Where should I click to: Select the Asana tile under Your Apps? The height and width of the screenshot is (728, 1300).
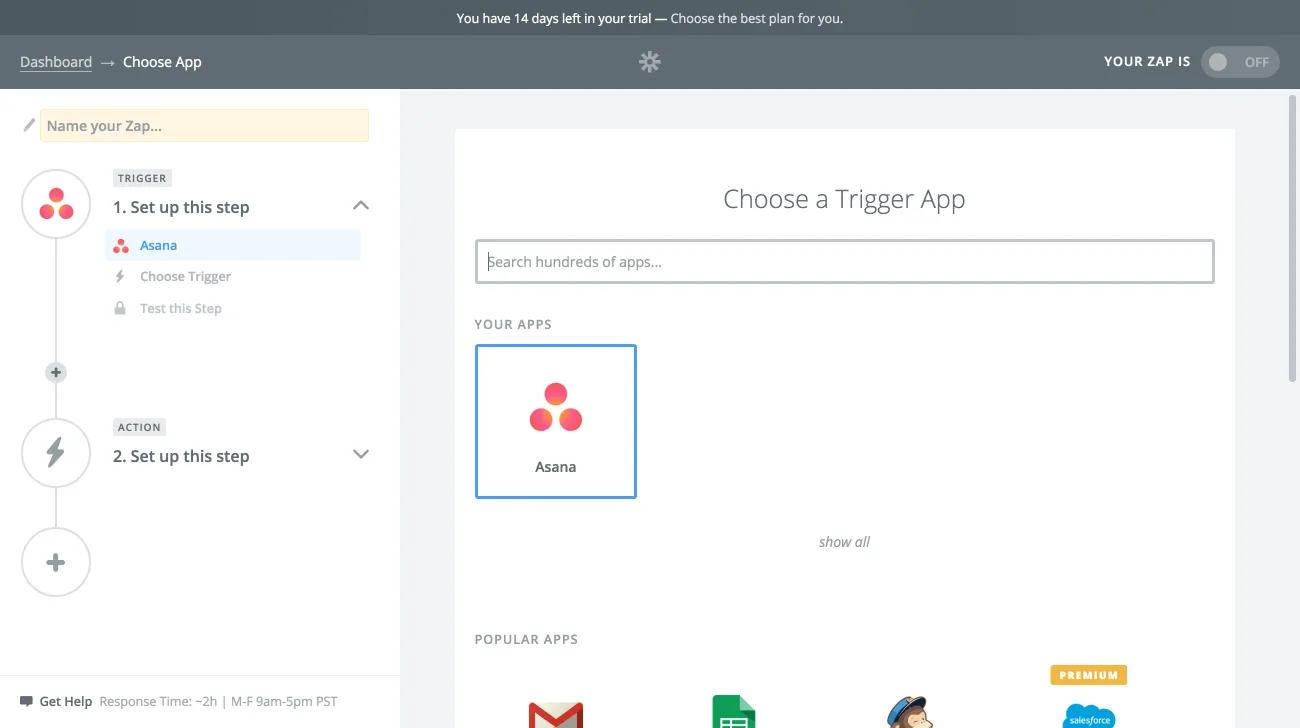point(555,421)
